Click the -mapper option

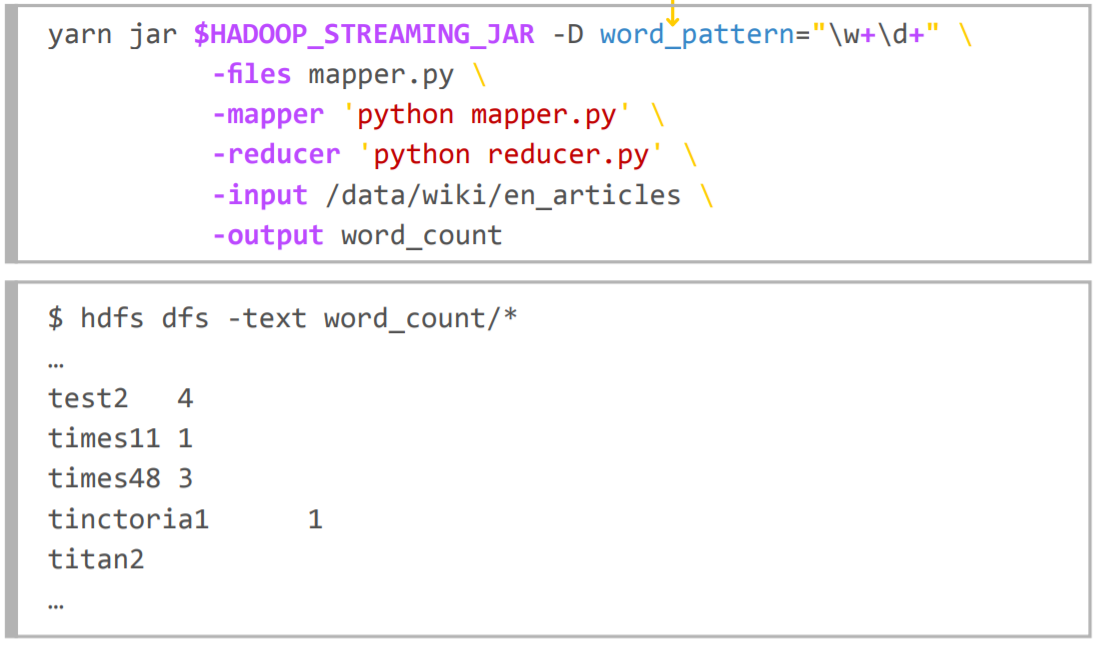tap(267, 115)
